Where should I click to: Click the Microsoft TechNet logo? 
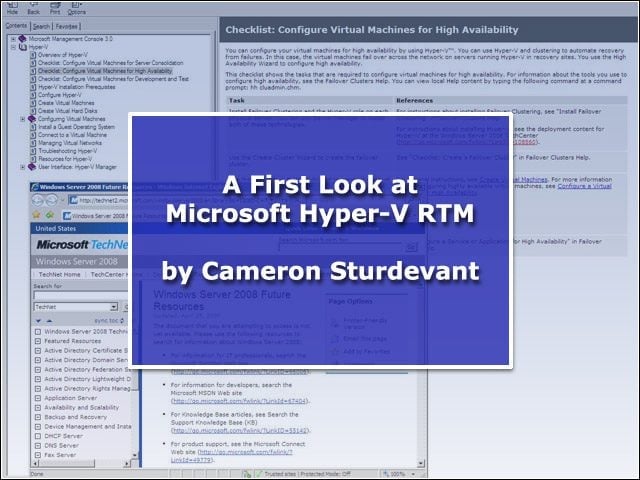pos(82,245)
